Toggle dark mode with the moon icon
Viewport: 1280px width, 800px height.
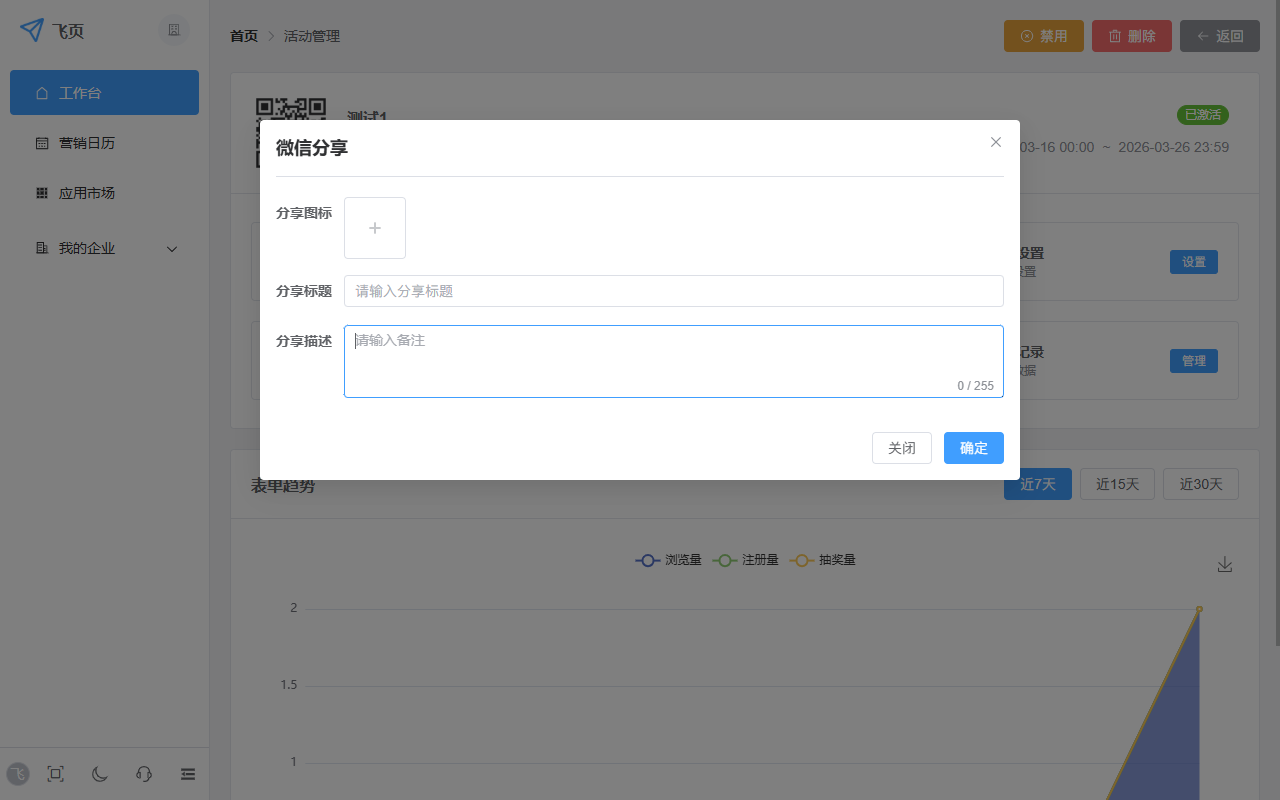tap(99, 774)
